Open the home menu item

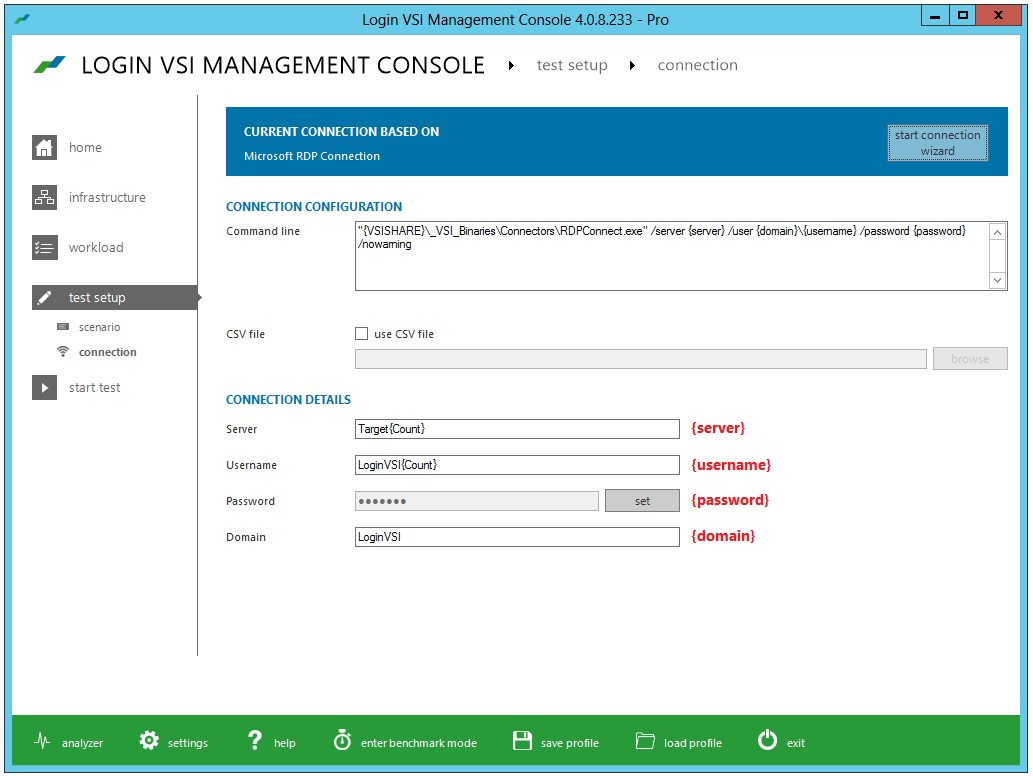[x=85, y=148]
